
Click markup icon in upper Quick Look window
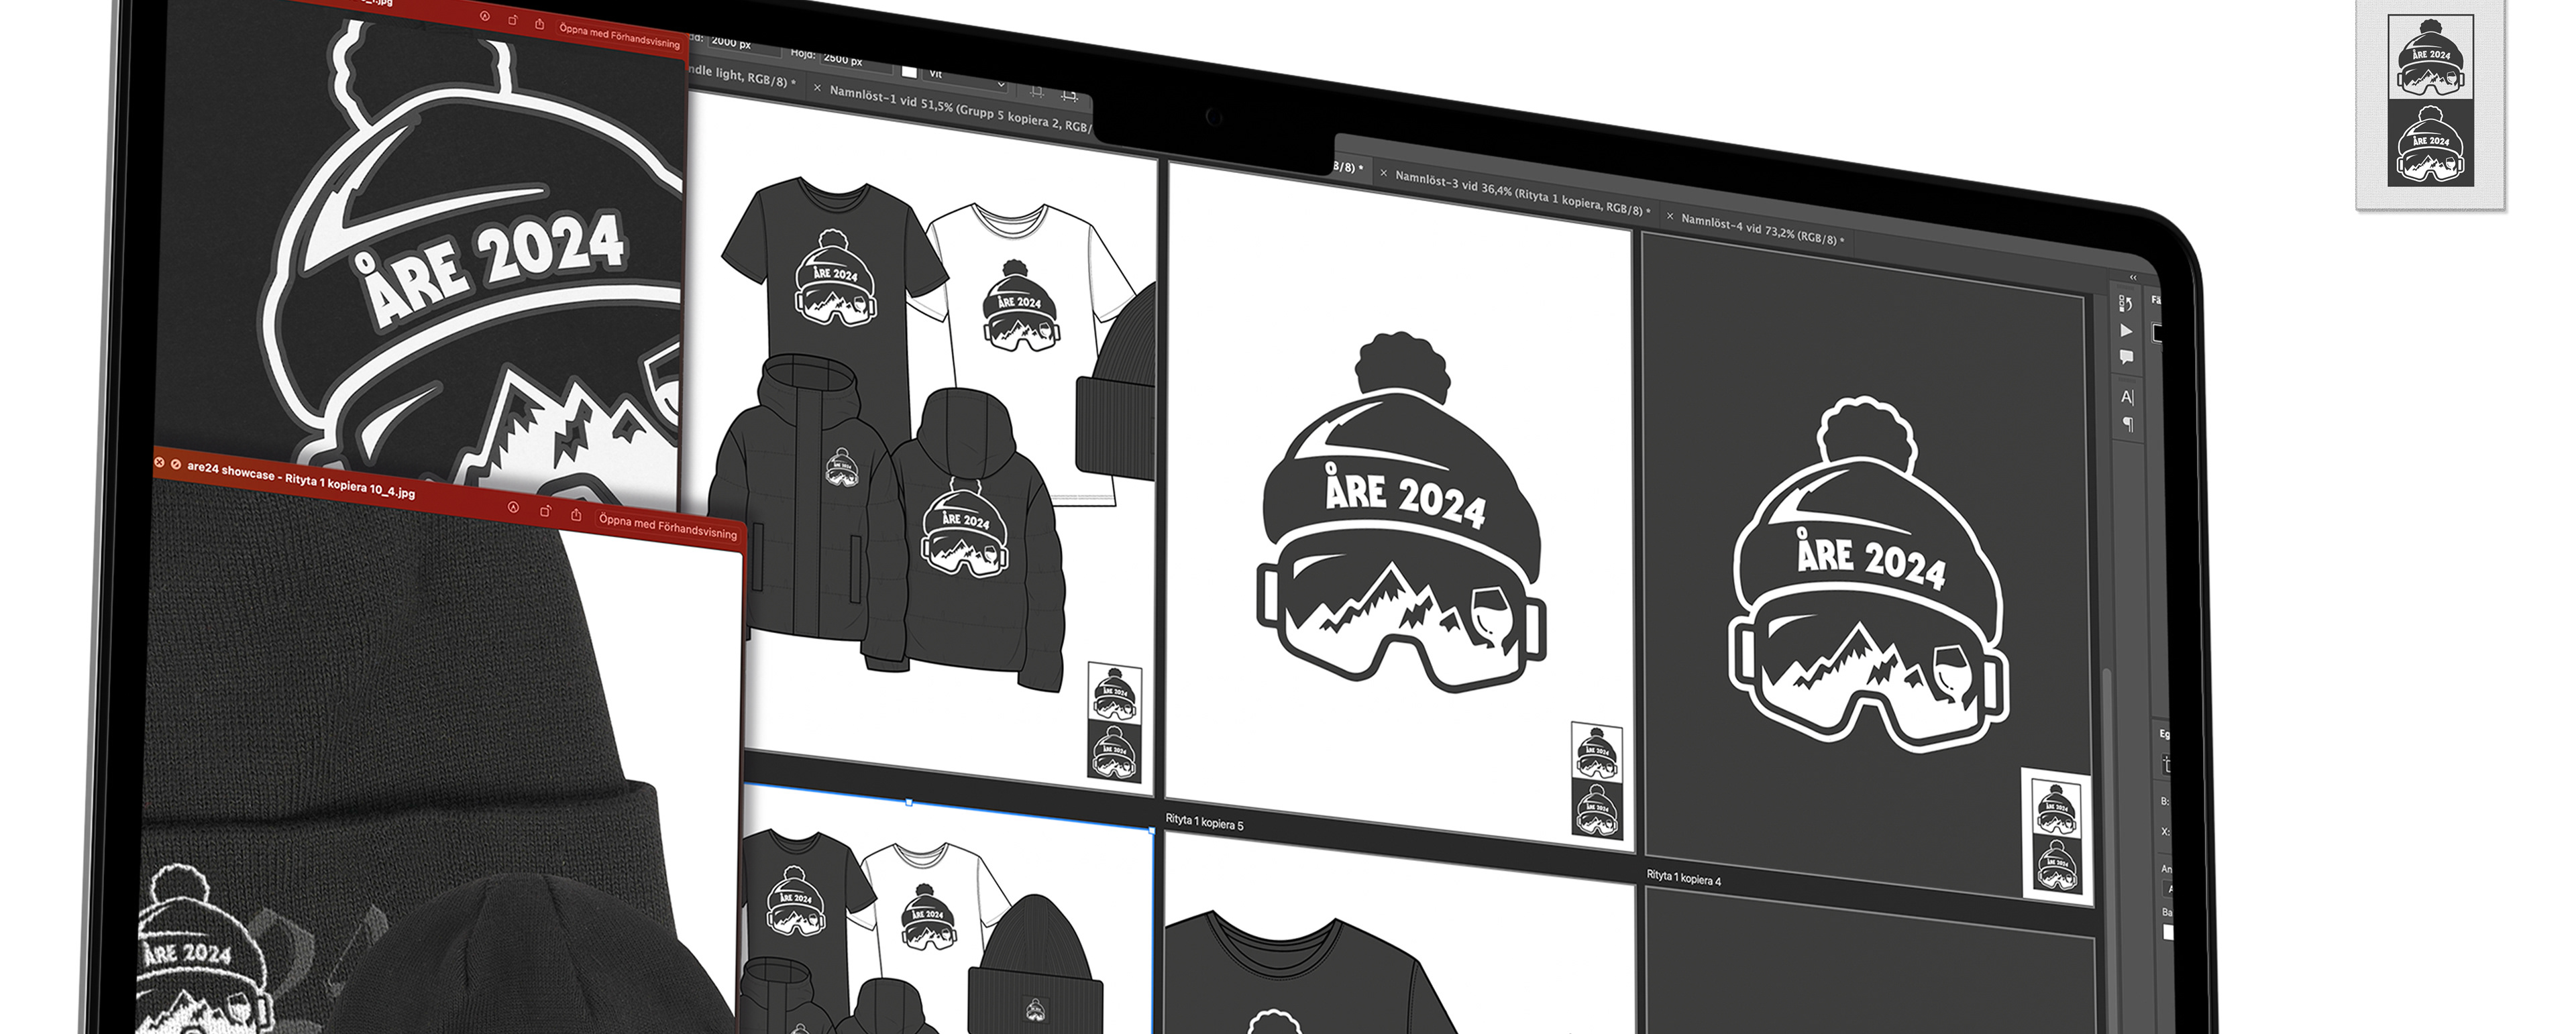coord(484,16)
